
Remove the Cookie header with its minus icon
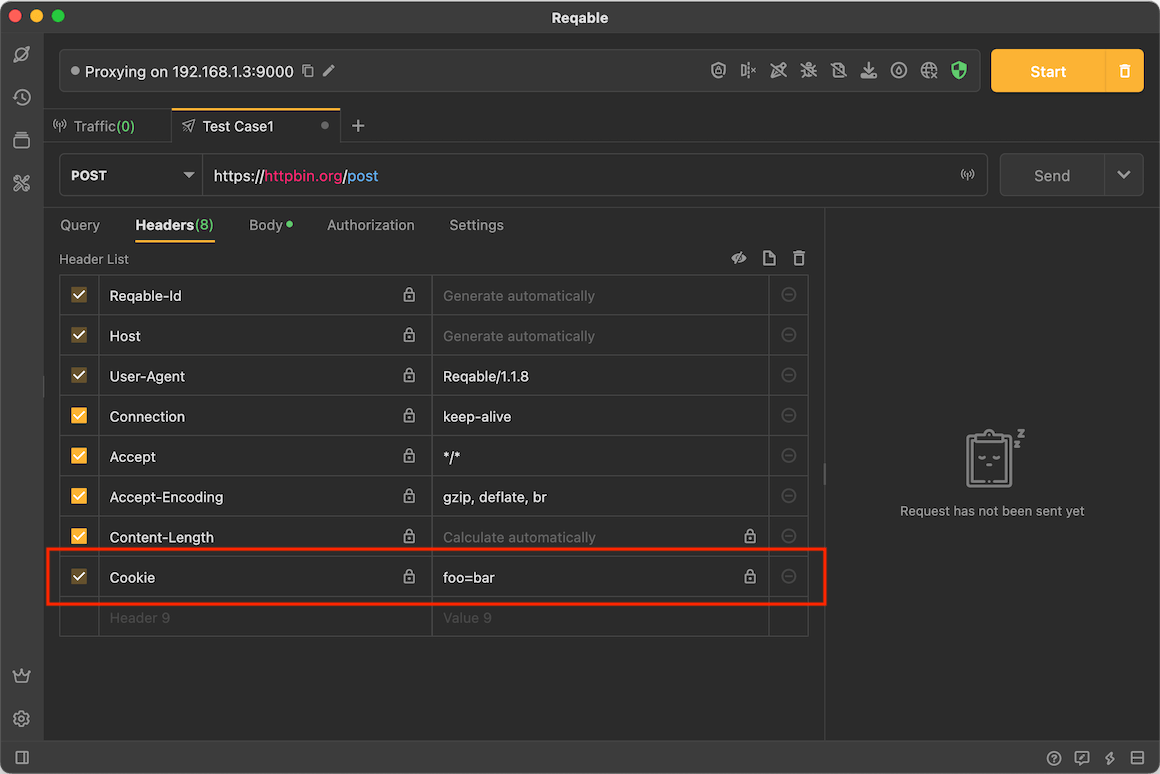[789, 576]
